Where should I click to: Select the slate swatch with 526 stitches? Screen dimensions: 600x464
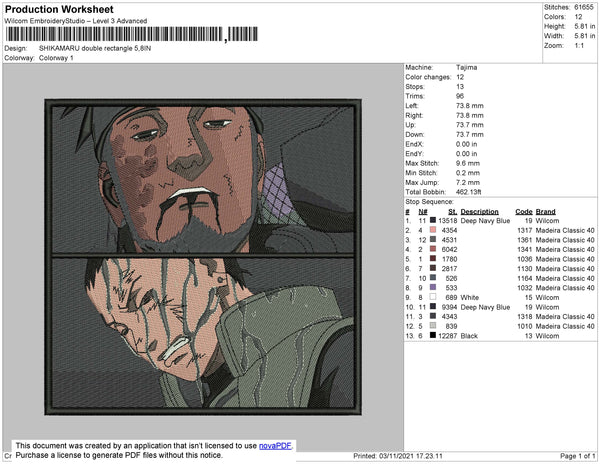(433, 278)
